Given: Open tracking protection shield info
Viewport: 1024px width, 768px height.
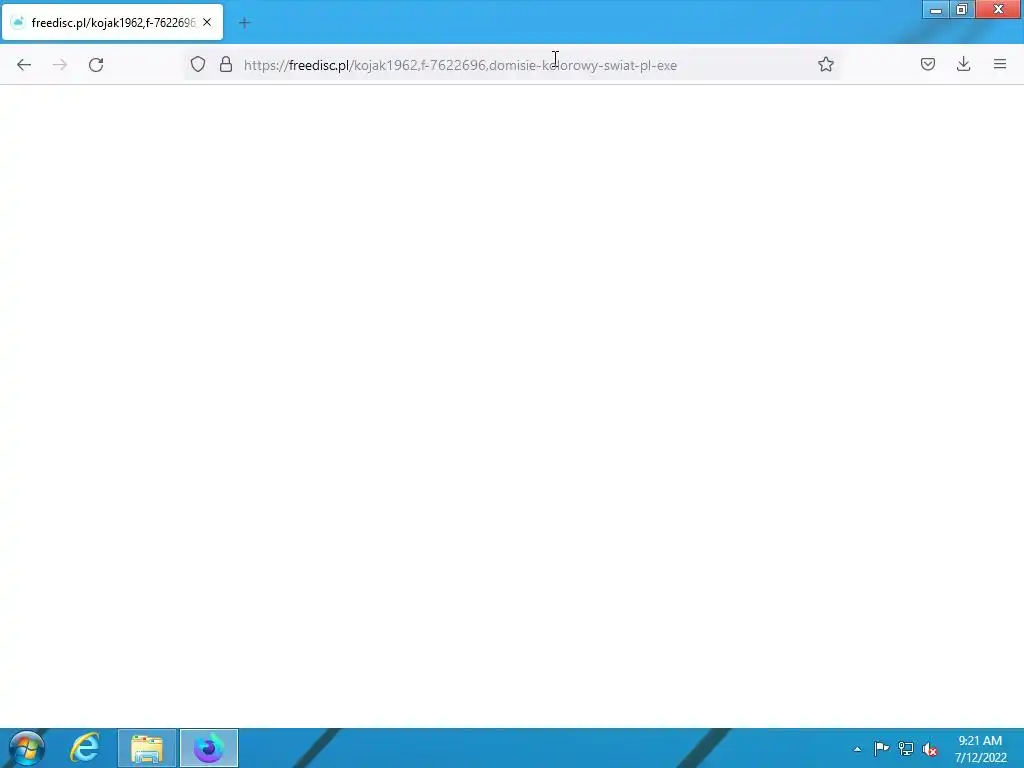Looking at the screenshot, I should (x=198, y=65).
